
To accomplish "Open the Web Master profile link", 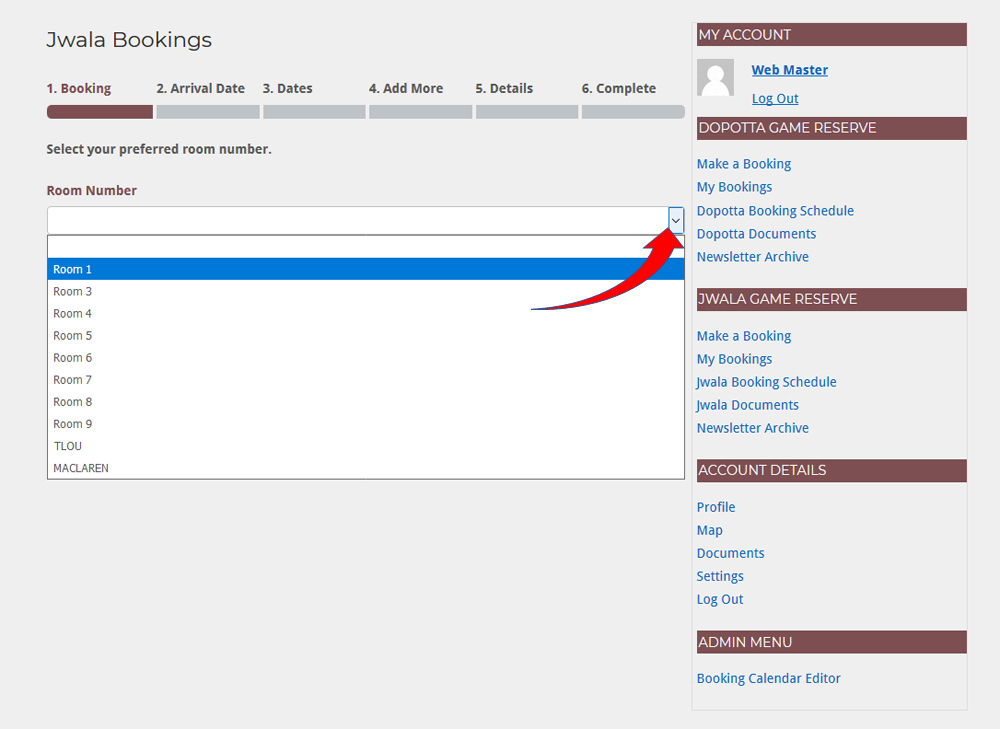I will click(x=789, y=70).
